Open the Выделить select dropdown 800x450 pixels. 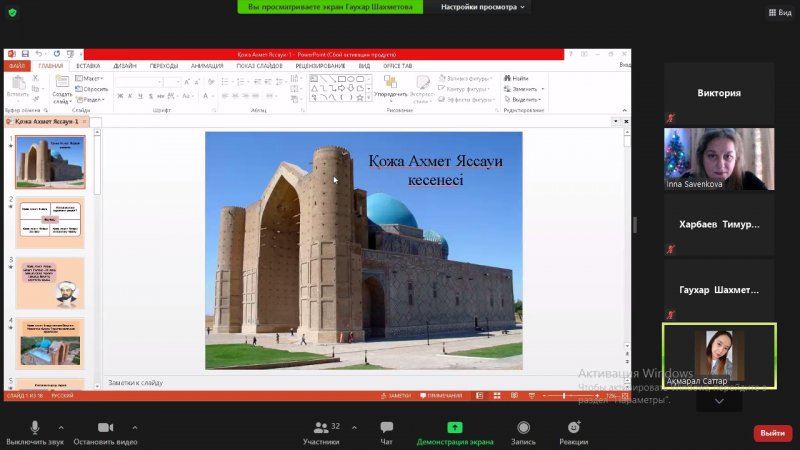523,99
